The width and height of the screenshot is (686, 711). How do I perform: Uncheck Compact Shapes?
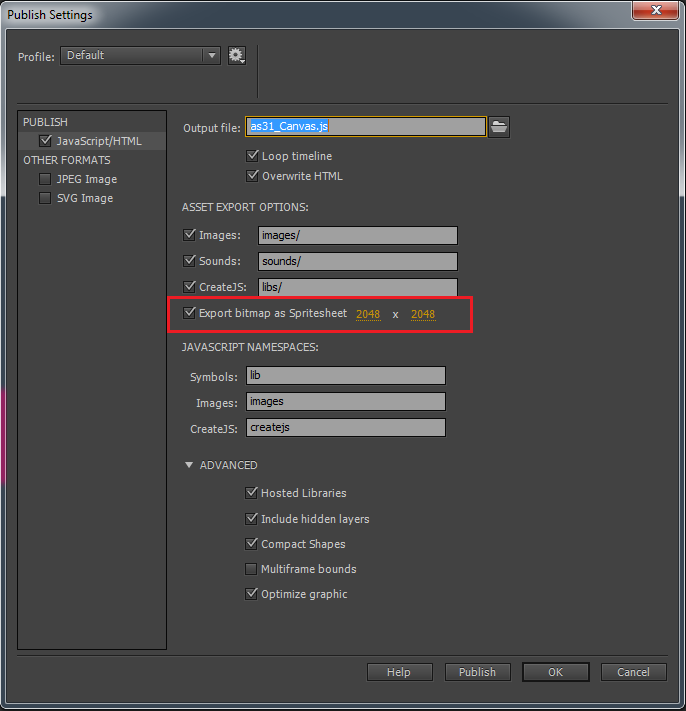coord(251,544)
